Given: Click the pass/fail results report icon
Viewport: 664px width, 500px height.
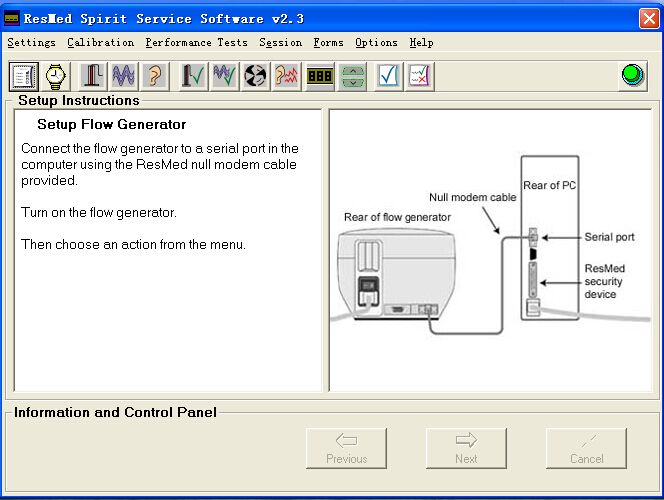Looking at the screenshot, I should (420, 77).
